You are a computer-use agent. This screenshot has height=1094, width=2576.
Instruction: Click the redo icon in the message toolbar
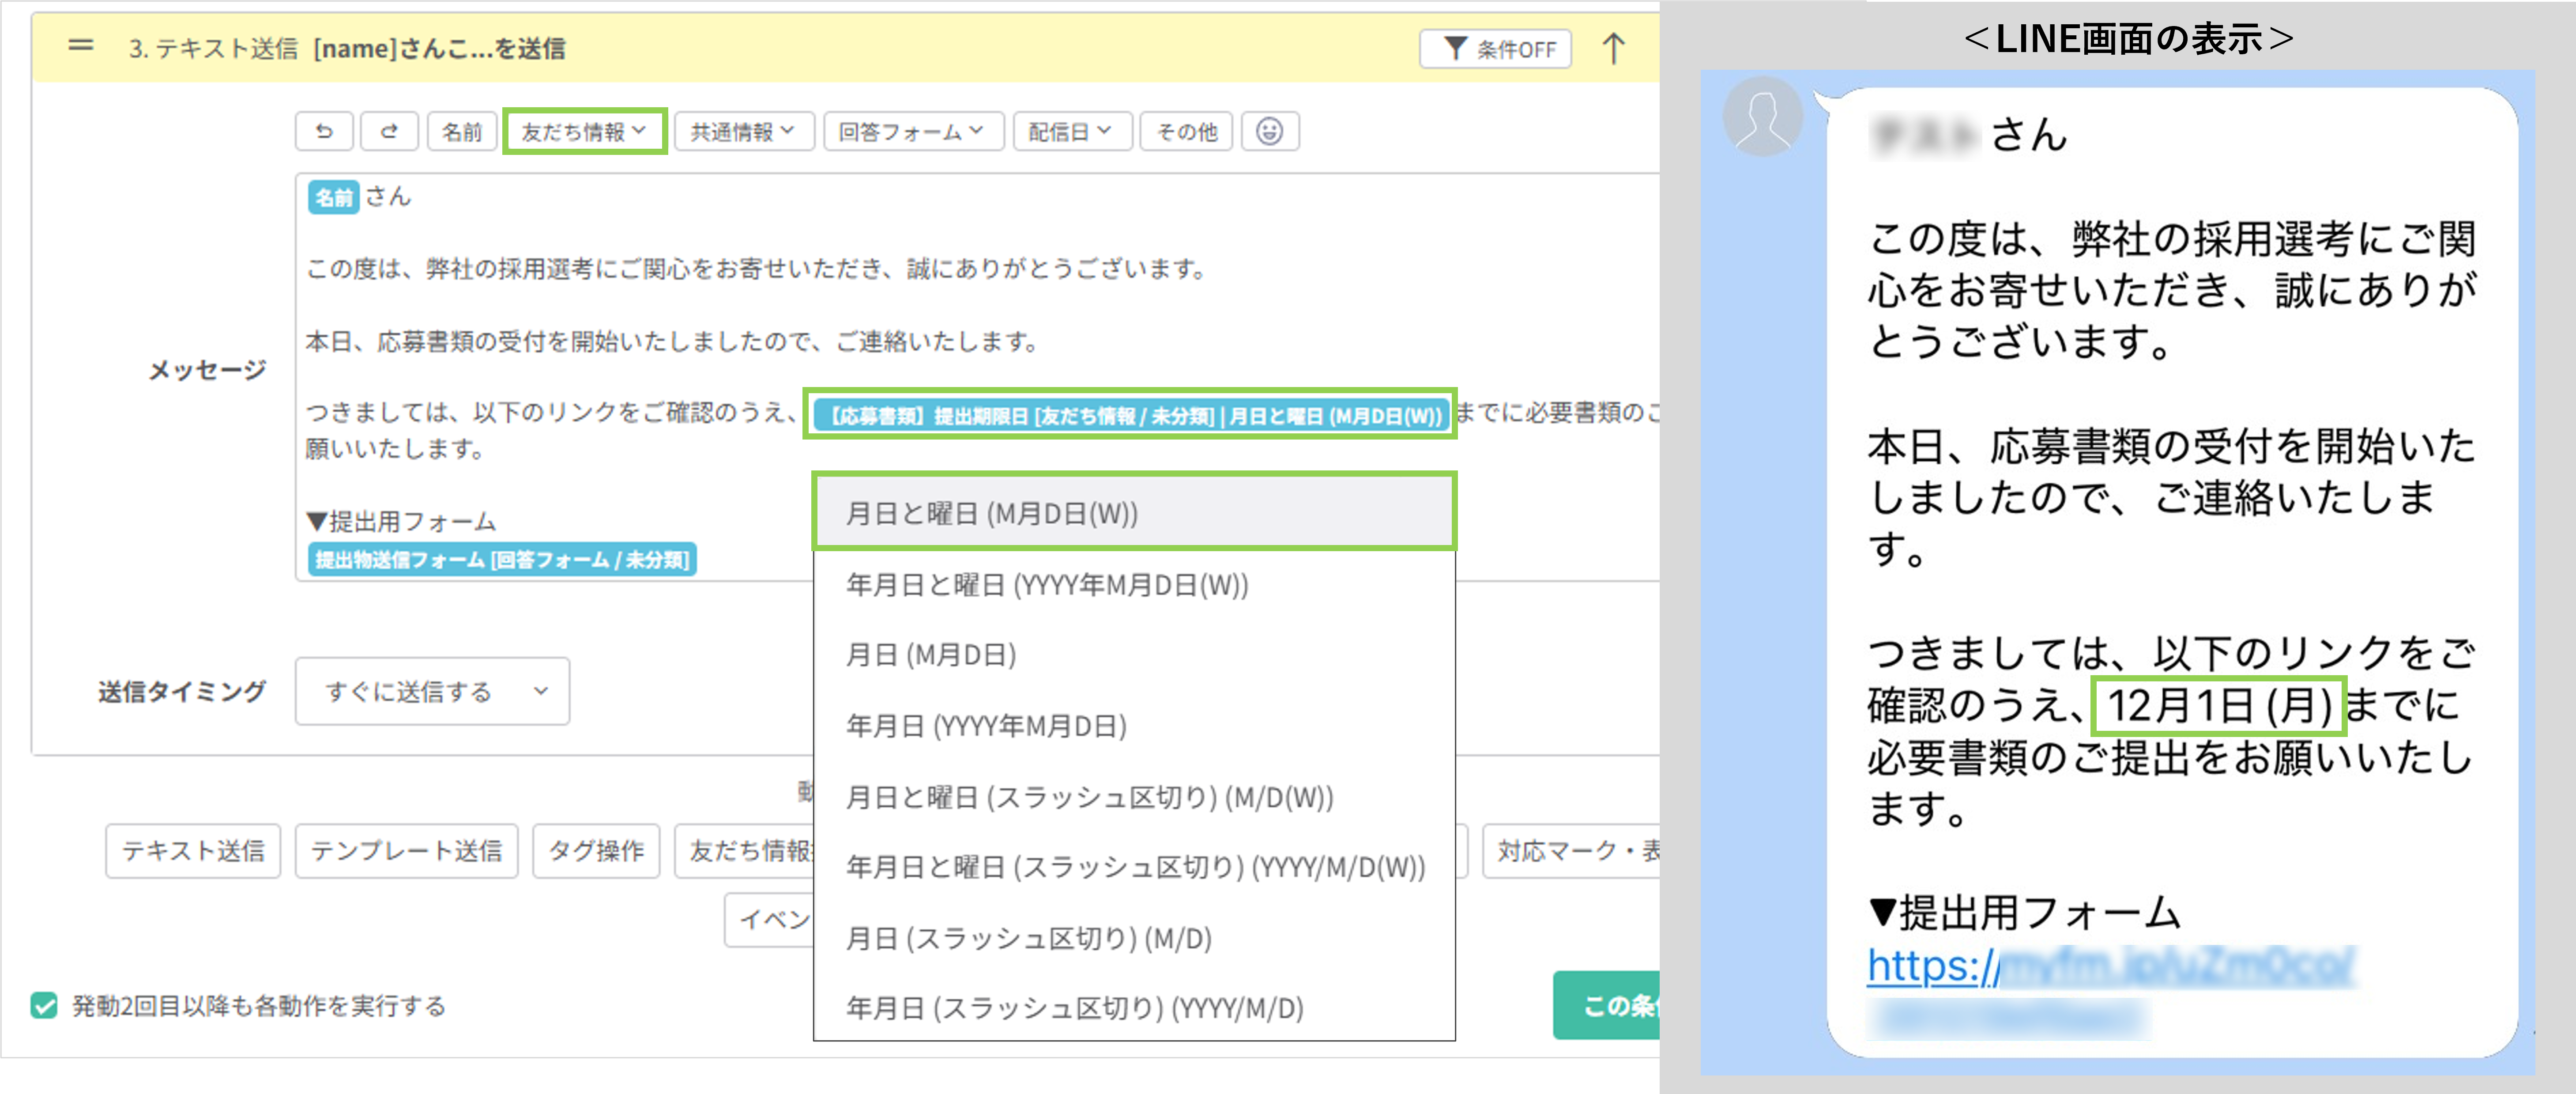(389, 130)
